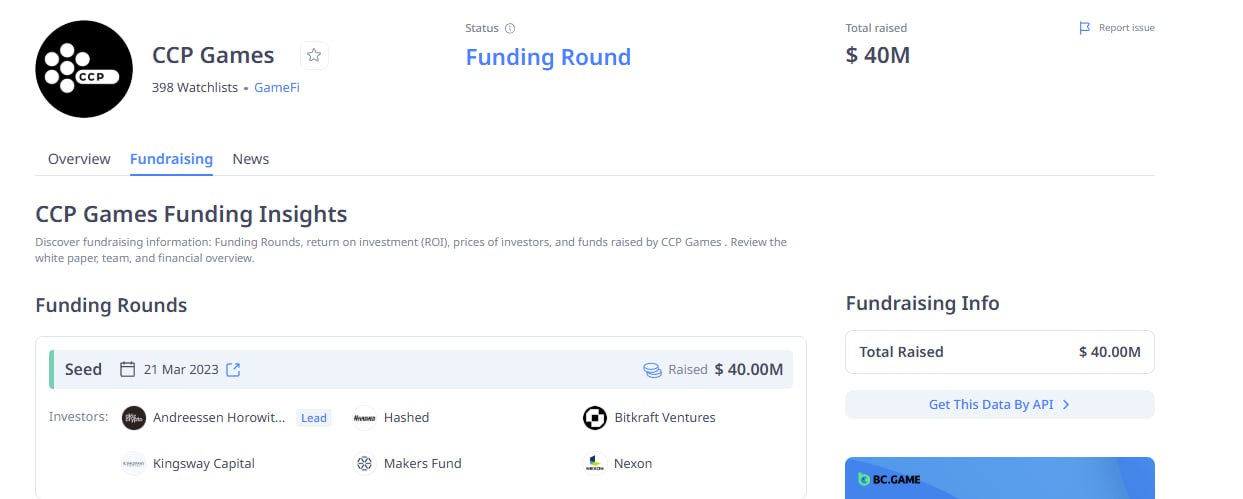Image resolution: width=1243 pixels, height=499 pixels.
Task: Select the Fundraising tab
Action: pyautogui.click(x=171, y=159)
